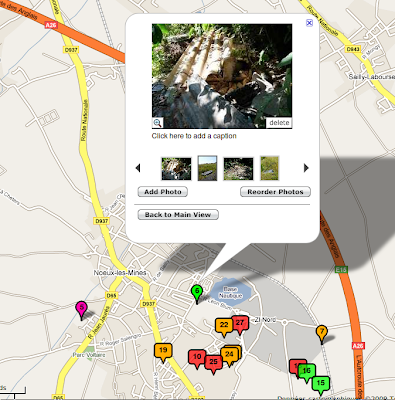Viewport: 395px width, 400px height.
Task: Click the Reorder Photos button
Action: pyautogui.click(x=275, y=192)
